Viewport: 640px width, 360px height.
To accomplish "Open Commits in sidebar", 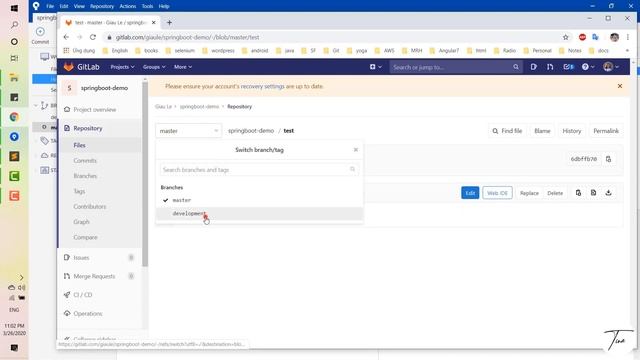I will point(85,160).
